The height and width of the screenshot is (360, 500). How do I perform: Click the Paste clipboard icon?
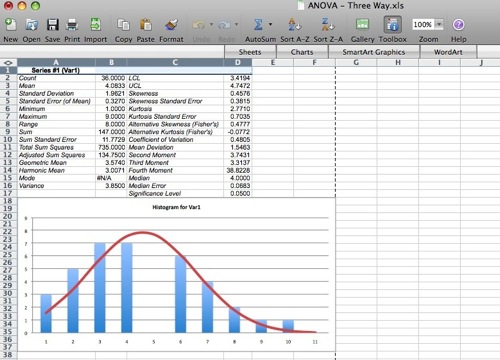146,25
